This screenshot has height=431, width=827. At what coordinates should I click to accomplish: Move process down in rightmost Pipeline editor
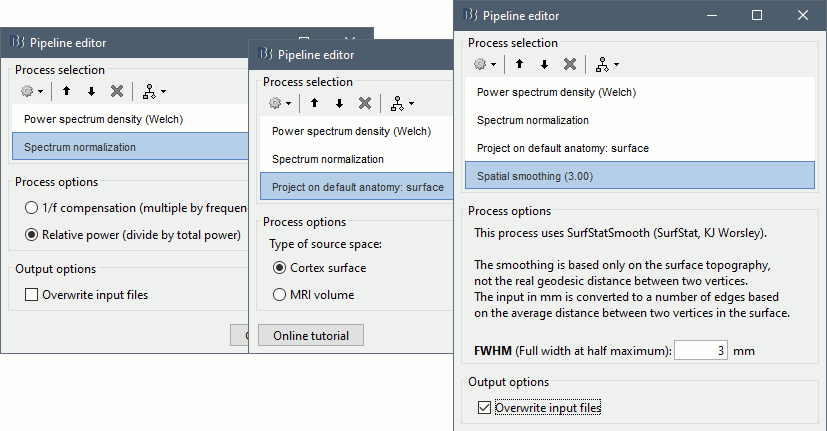pyautogui.click(x=544, y=64)
